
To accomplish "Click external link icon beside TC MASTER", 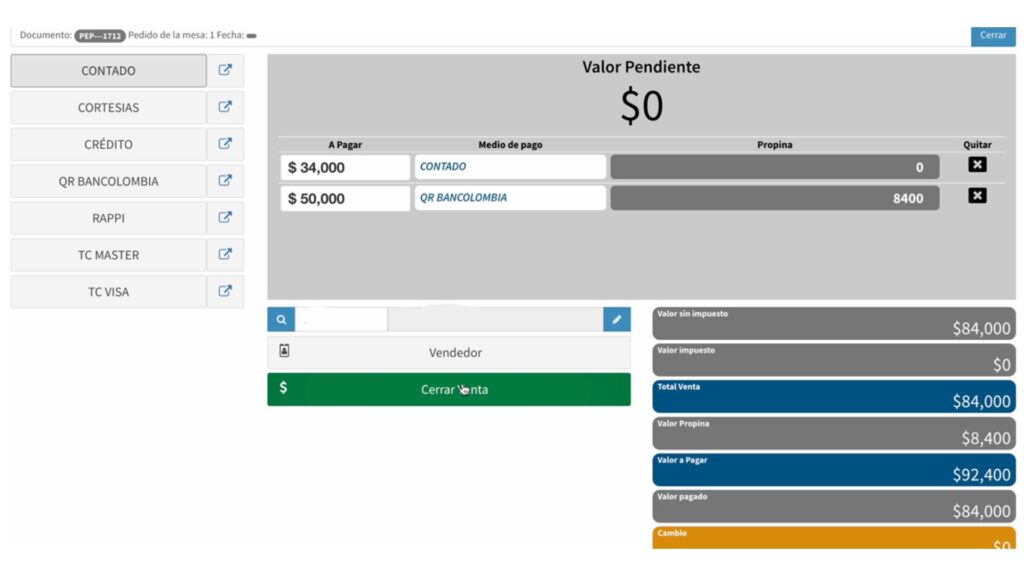I will pos(225,255).
